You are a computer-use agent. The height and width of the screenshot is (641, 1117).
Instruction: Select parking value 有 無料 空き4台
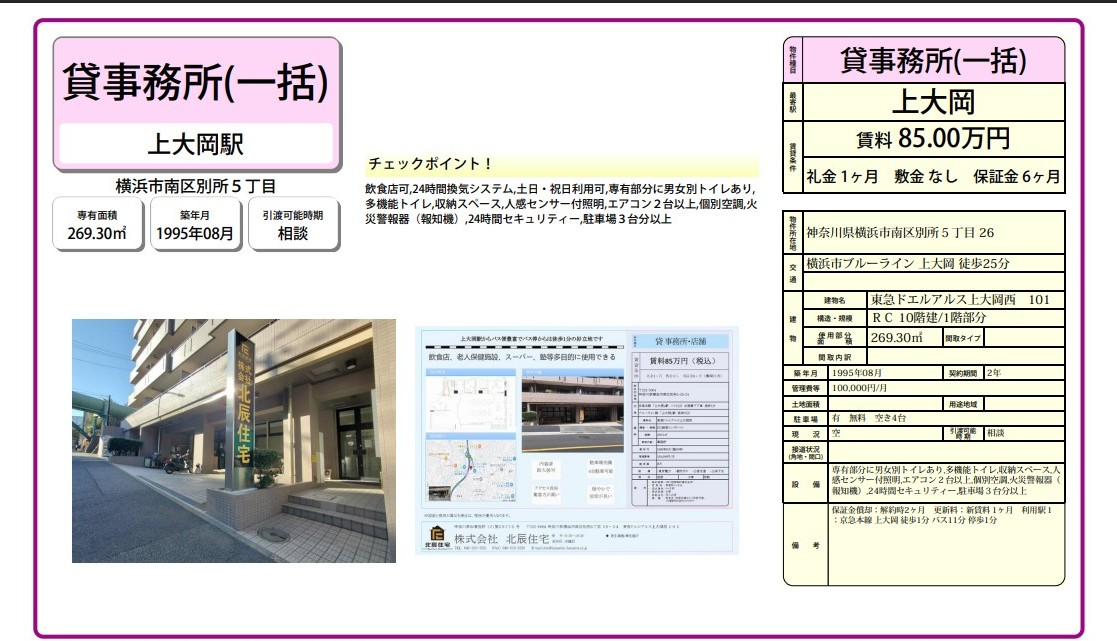point(868,418)
